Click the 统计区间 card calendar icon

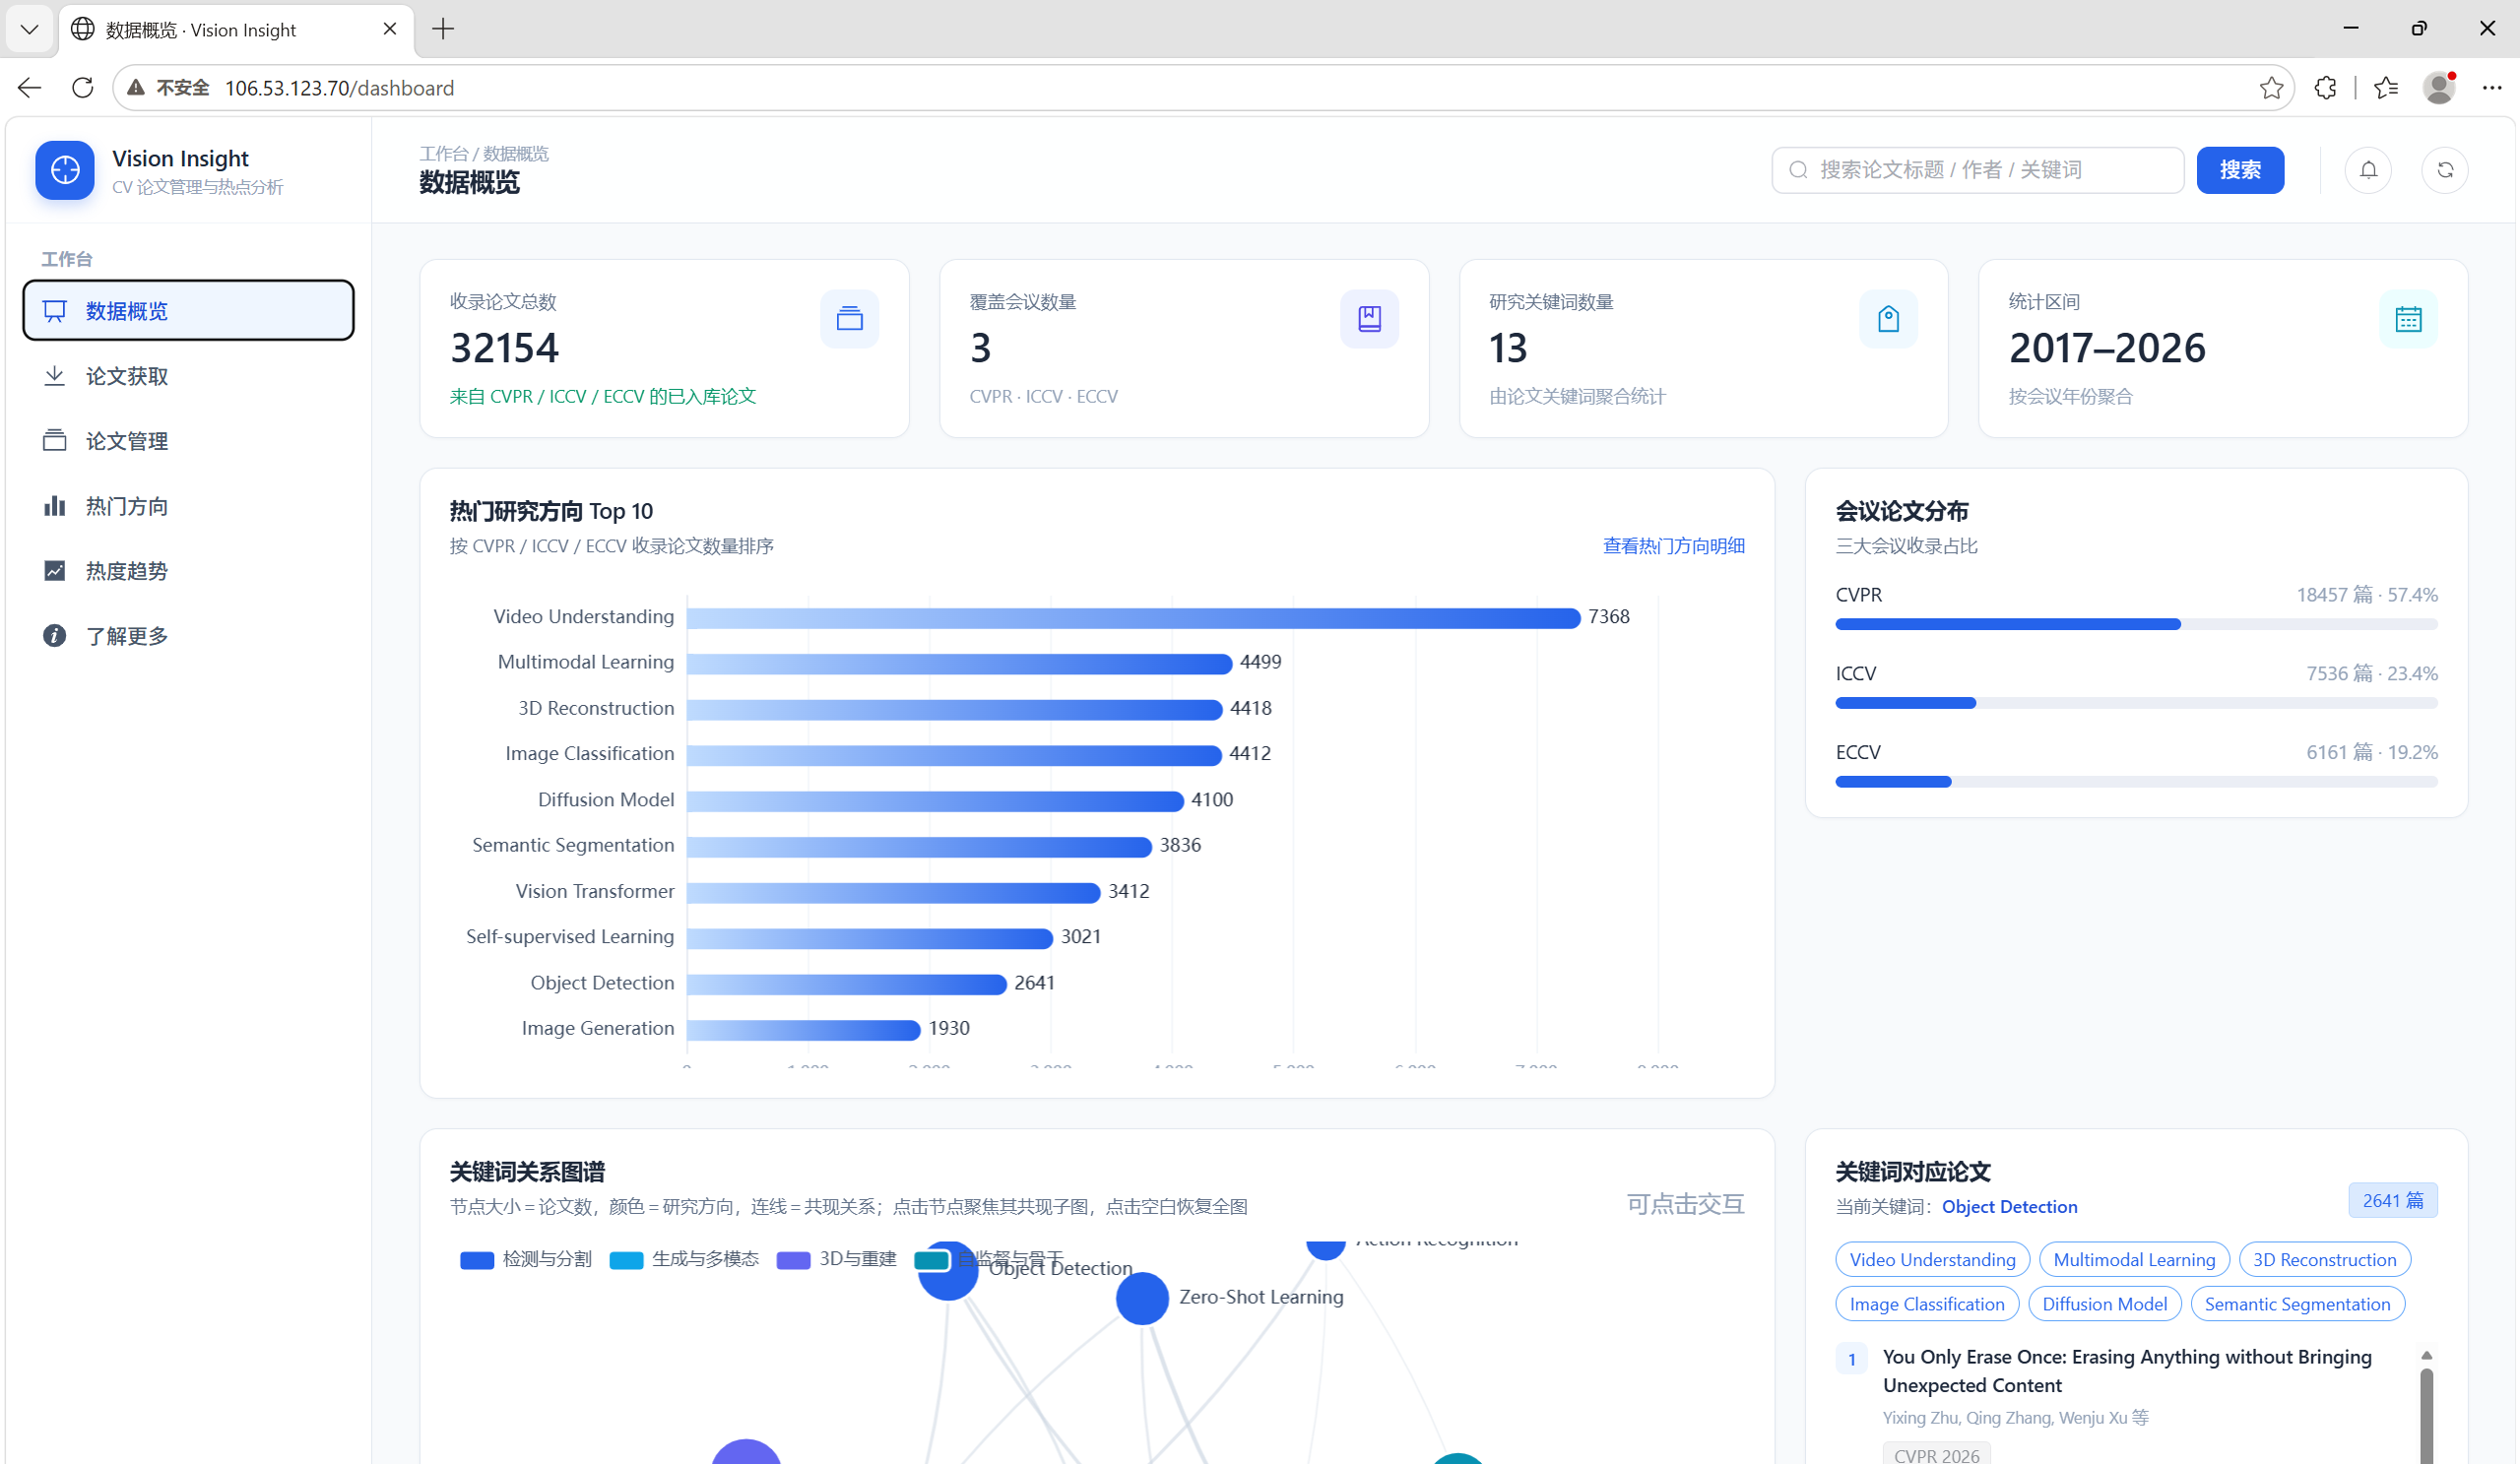[2408, 319]
